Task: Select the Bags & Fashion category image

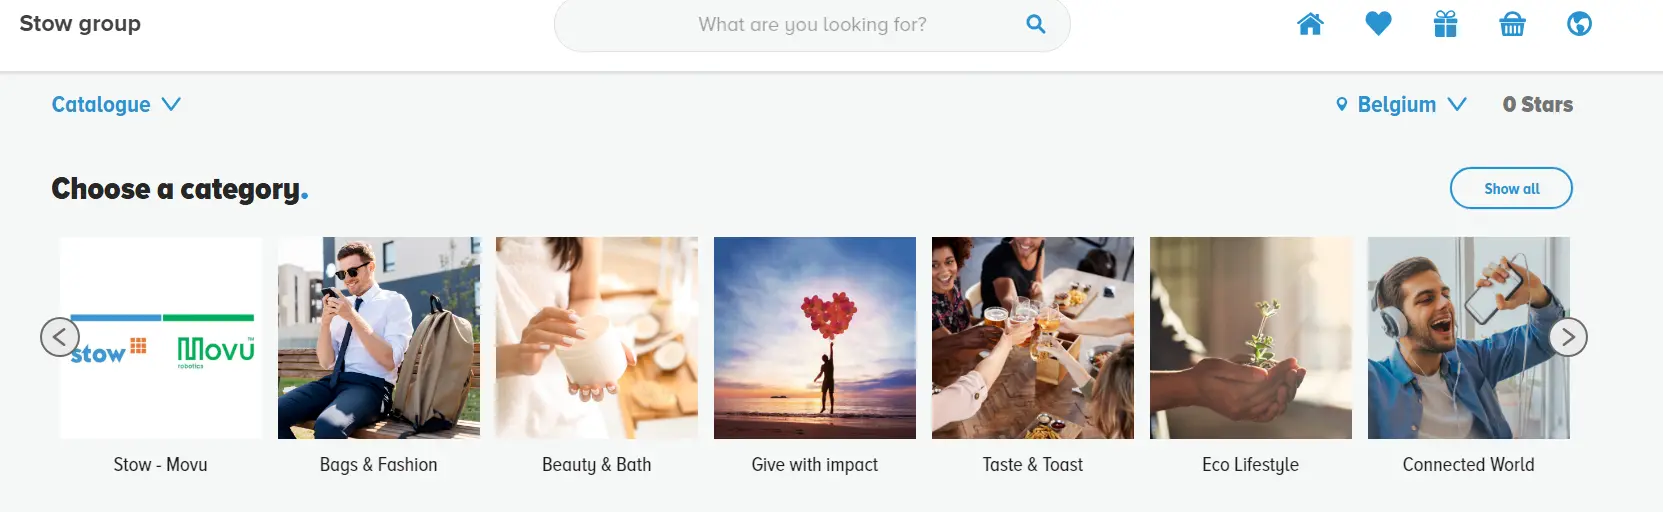Action: click(x=379, y=338)
